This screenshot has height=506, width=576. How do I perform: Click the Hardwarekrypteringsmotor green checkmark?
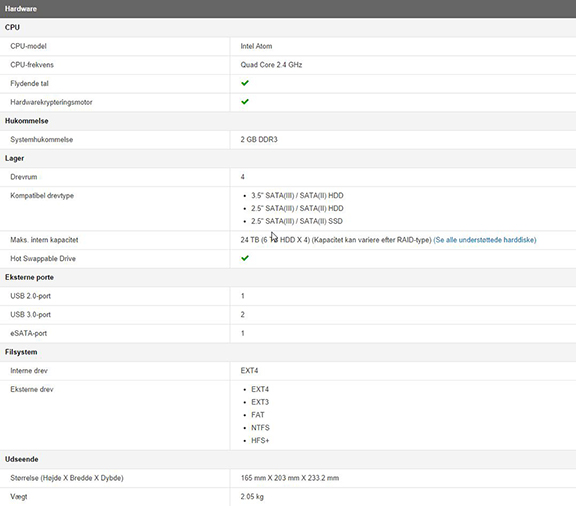[x=245, y=102]
